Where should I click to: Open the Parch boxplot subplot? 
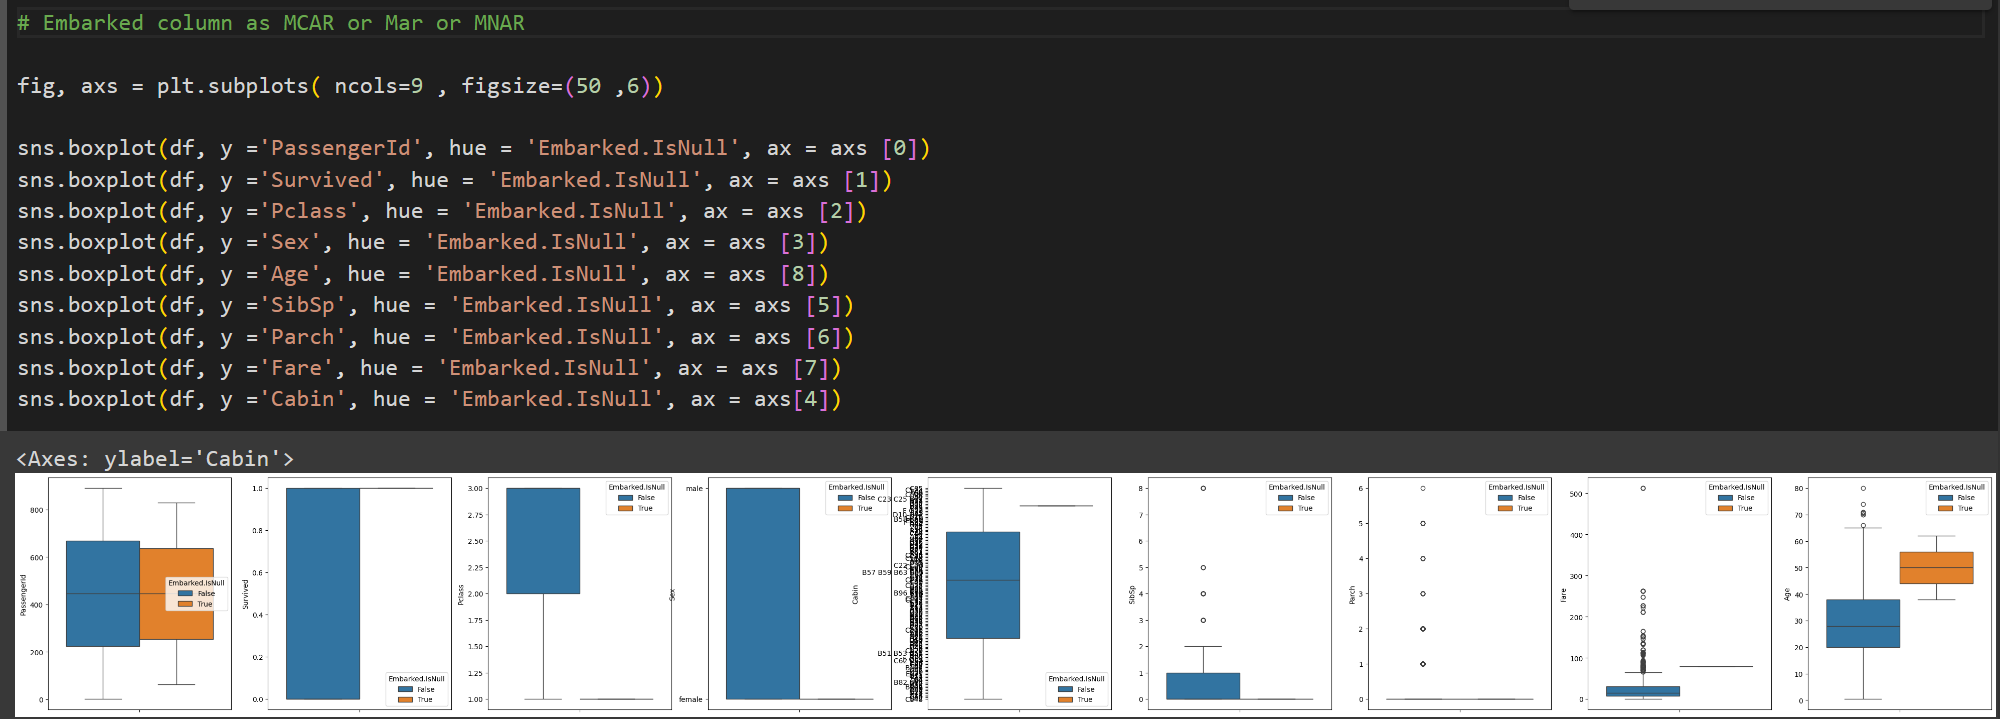point(1459,594)
